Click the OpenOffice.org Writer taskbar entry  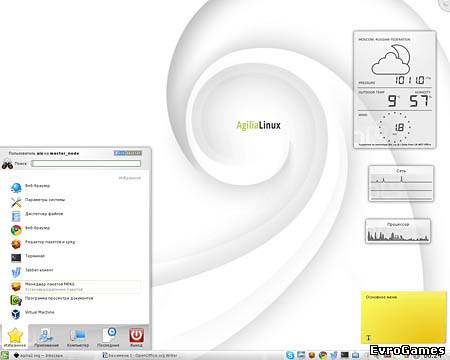point(140,356)
